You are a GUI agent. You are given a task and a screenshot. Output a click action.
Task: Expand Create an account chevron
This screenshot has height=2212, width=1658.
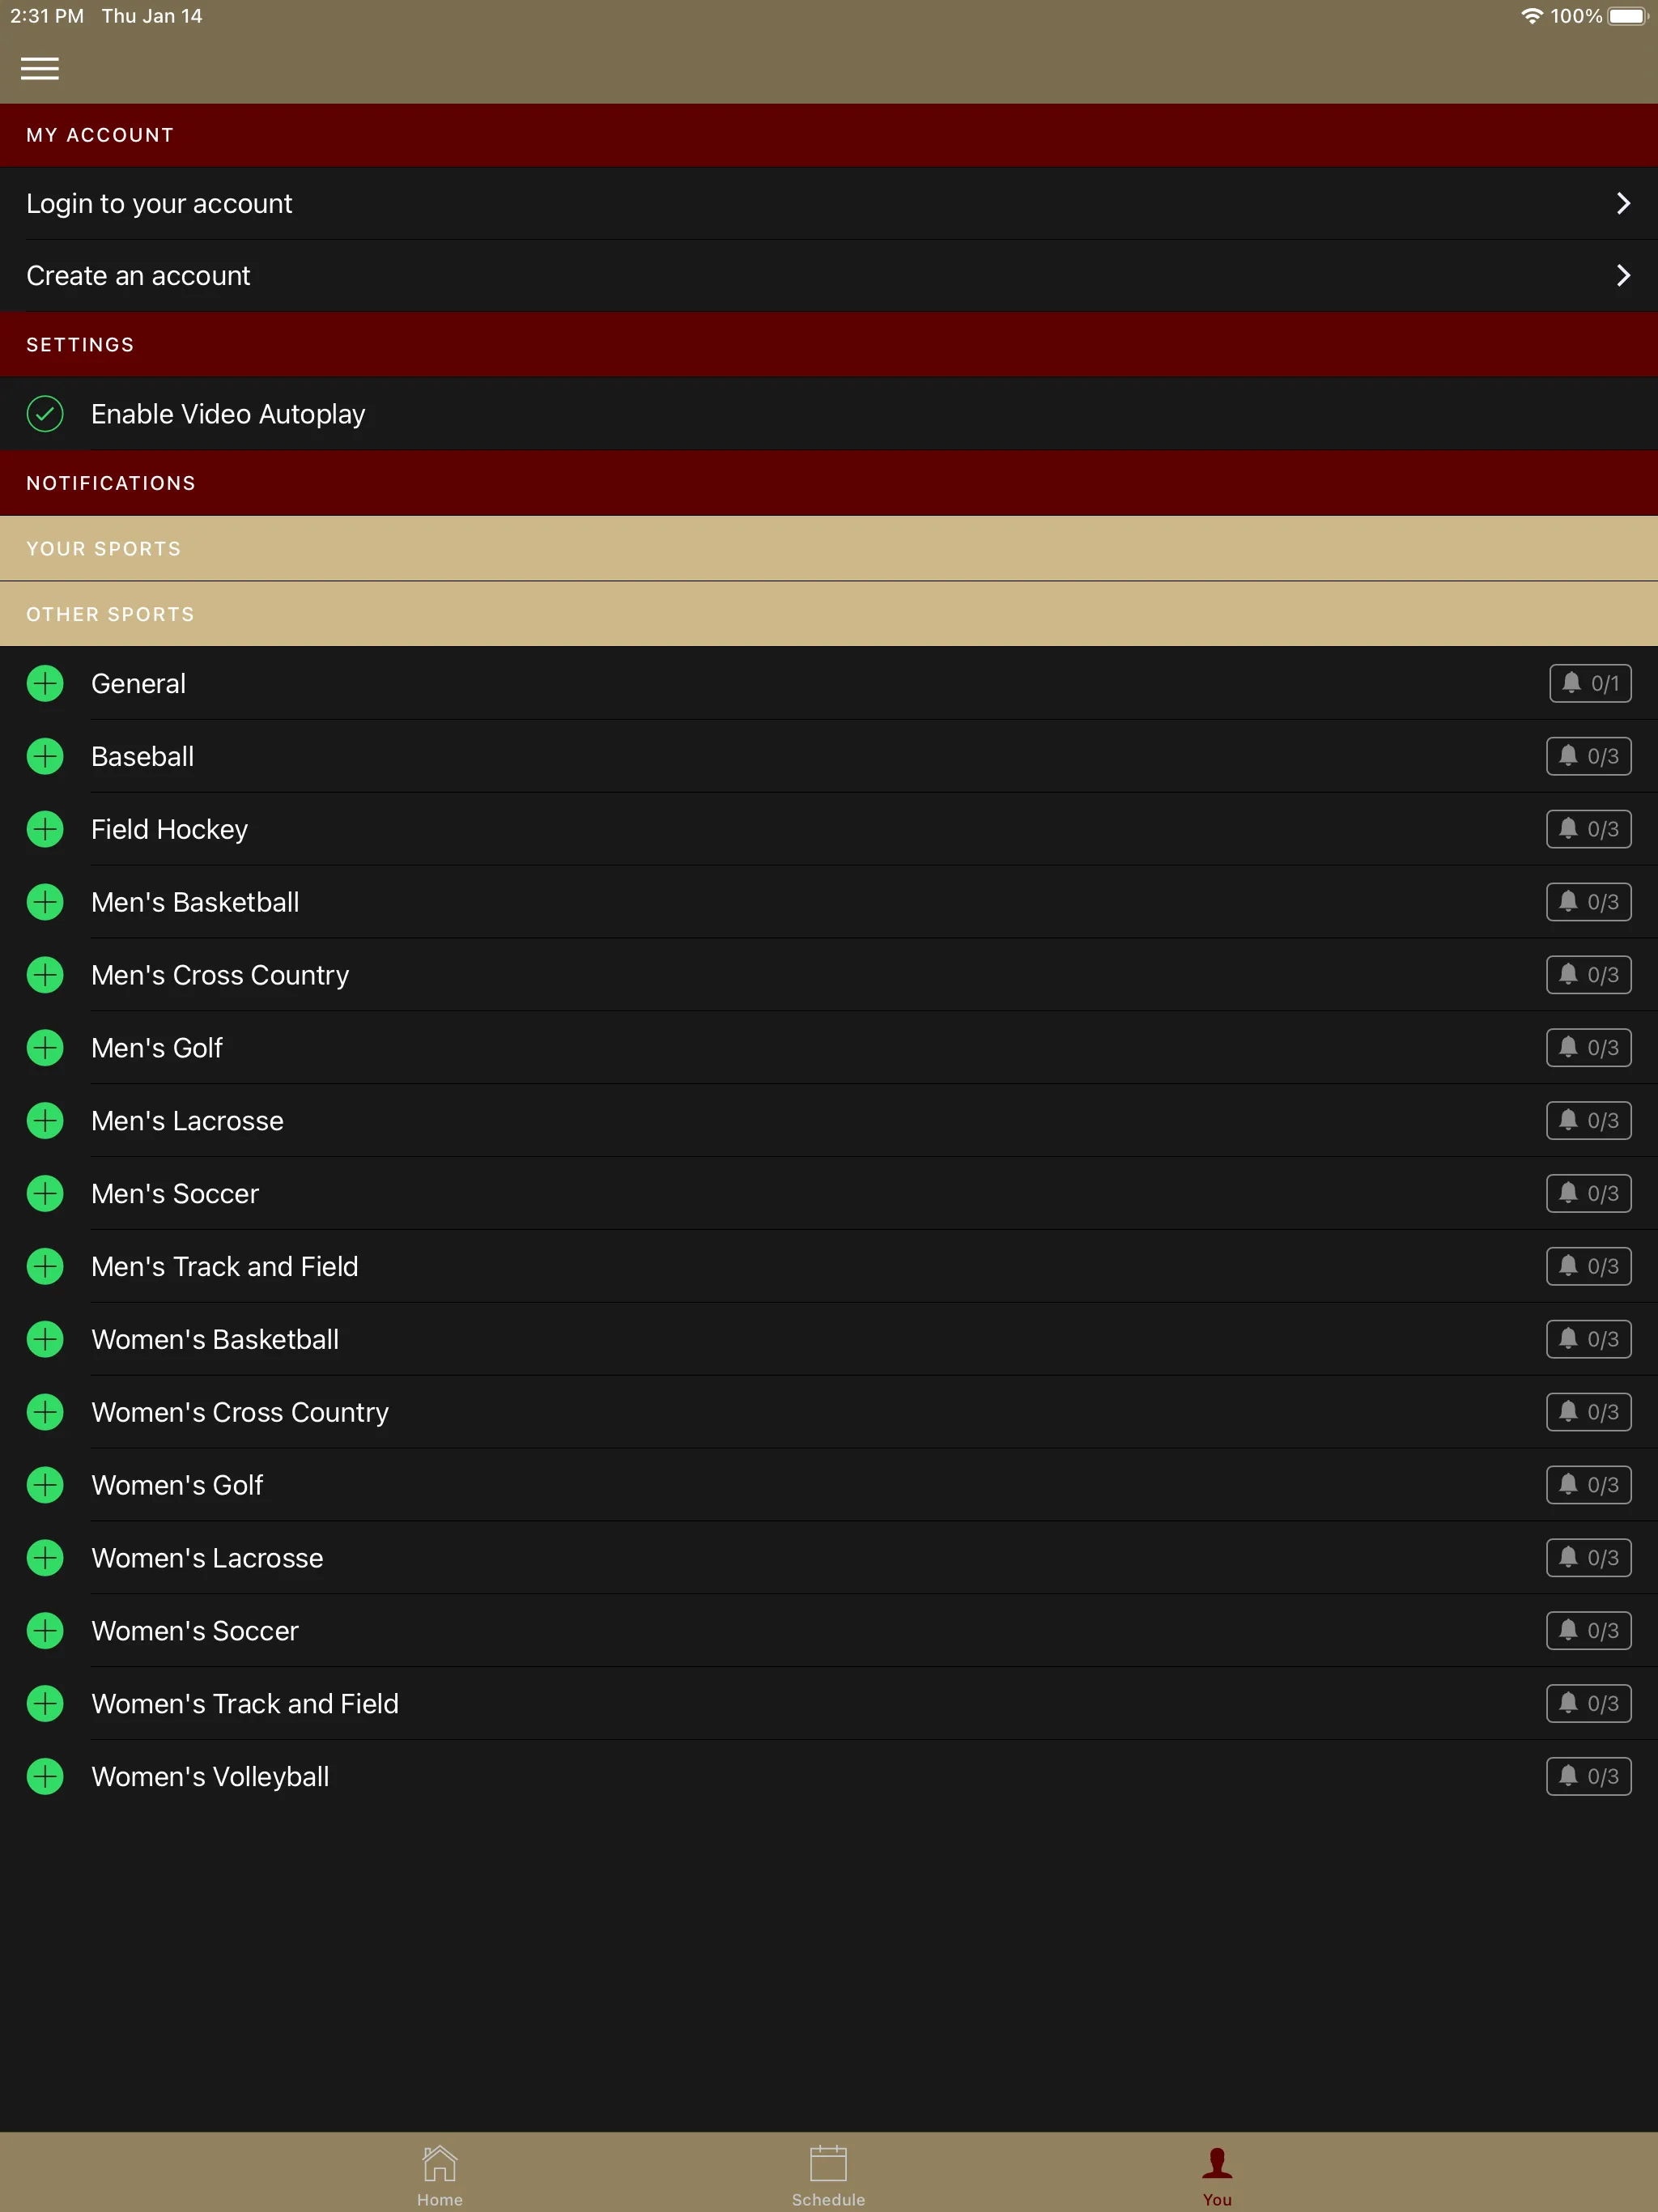1618,275
